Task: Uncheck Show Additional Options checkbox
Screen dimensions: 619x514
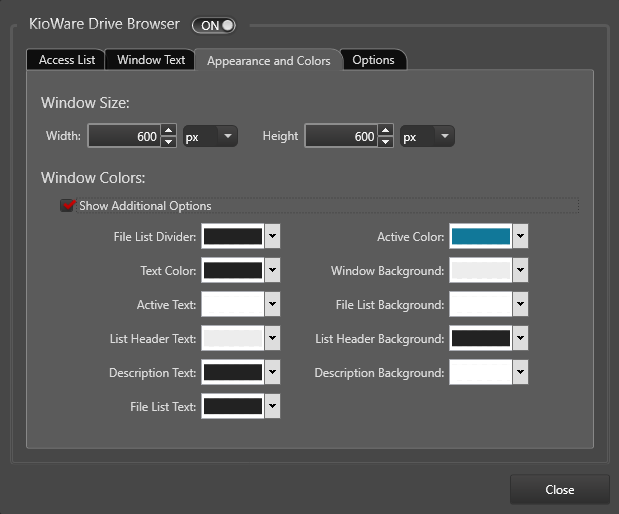Action: 67,205
